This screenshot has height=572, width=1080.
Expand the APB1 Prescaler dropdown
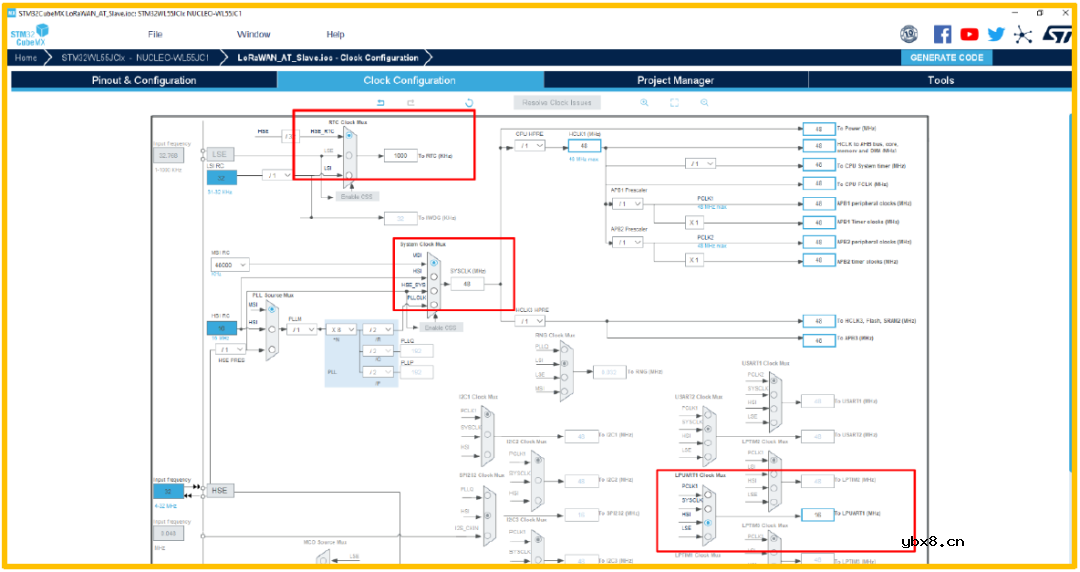627,204
